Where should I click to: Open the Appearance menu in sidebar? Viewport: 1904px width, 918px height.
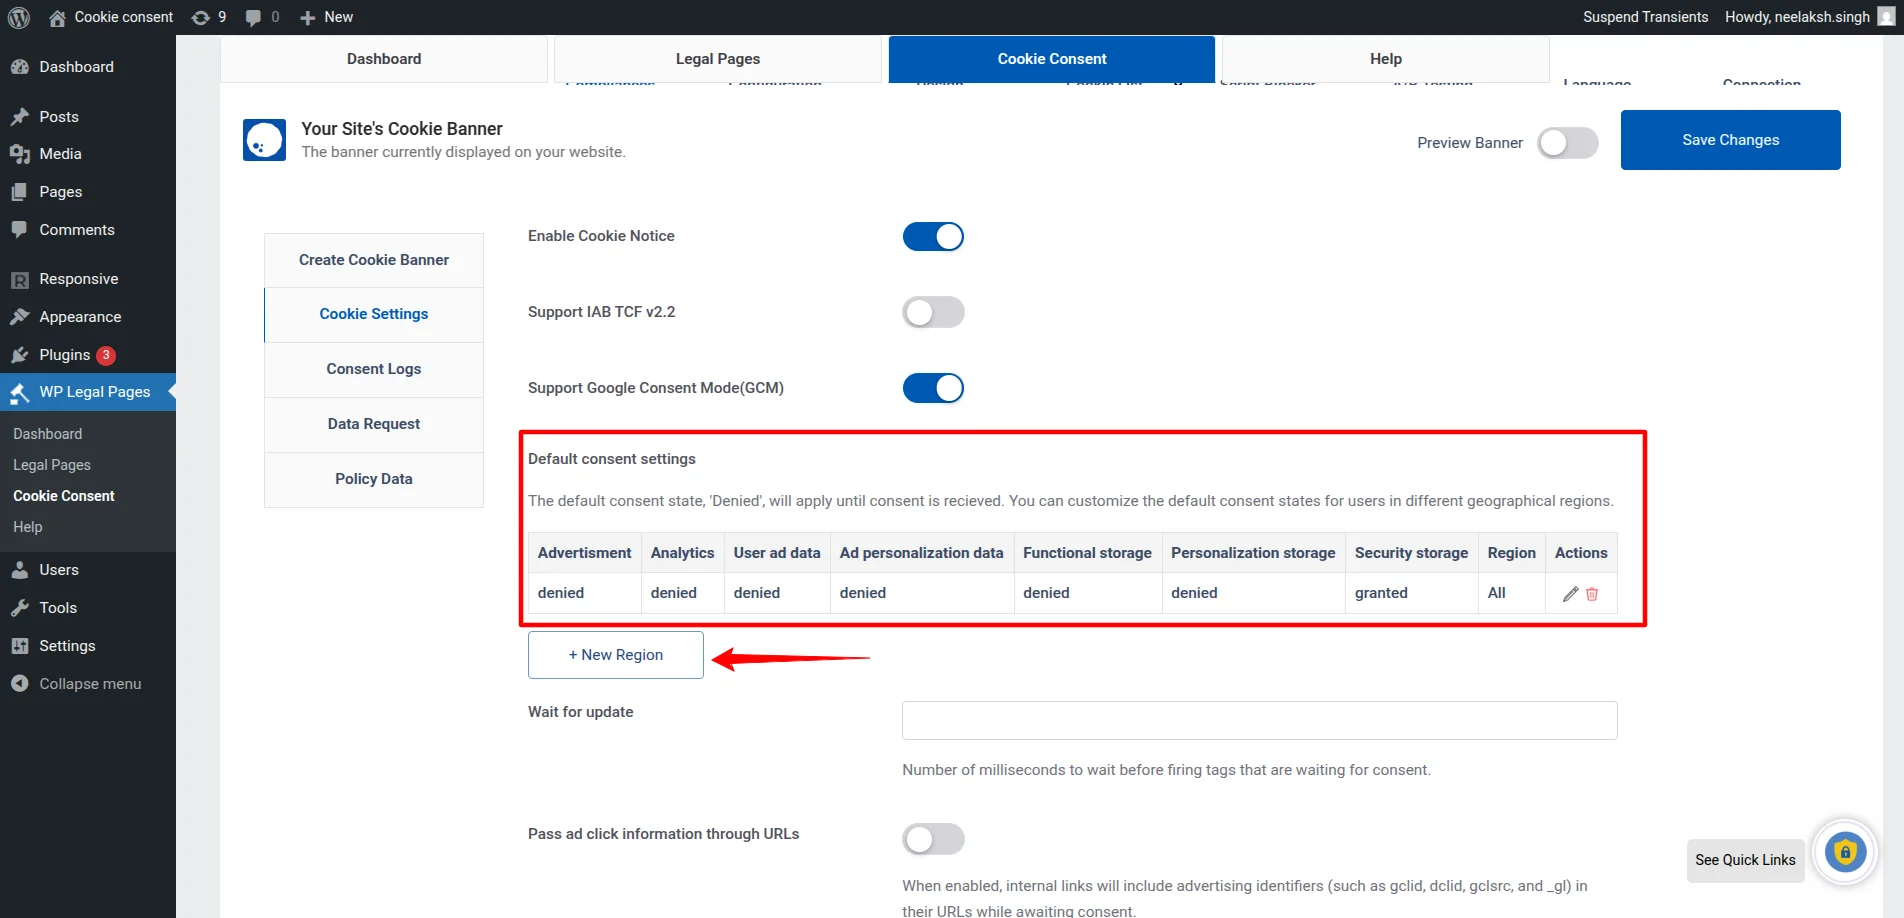79,316
